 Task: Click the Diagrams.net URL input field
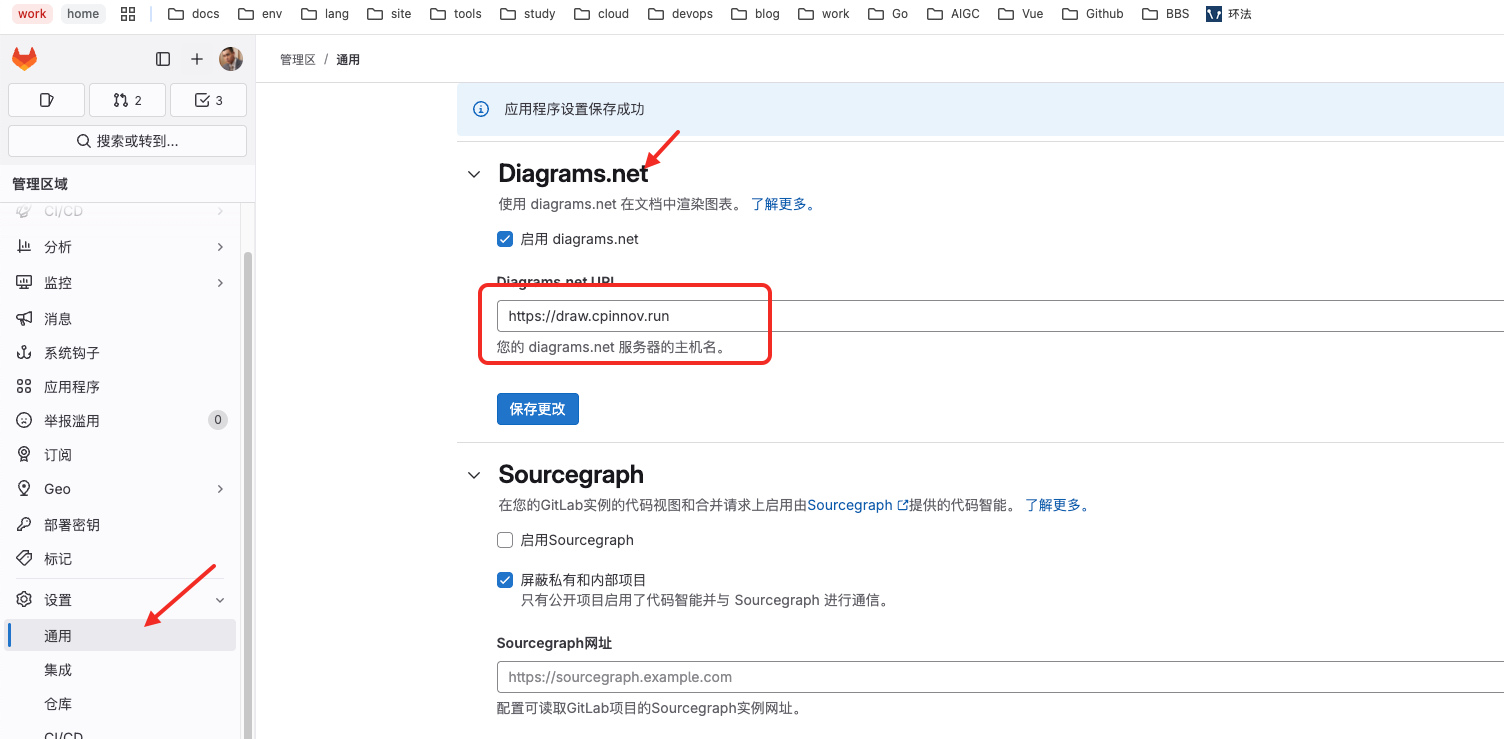(1000, 316)
